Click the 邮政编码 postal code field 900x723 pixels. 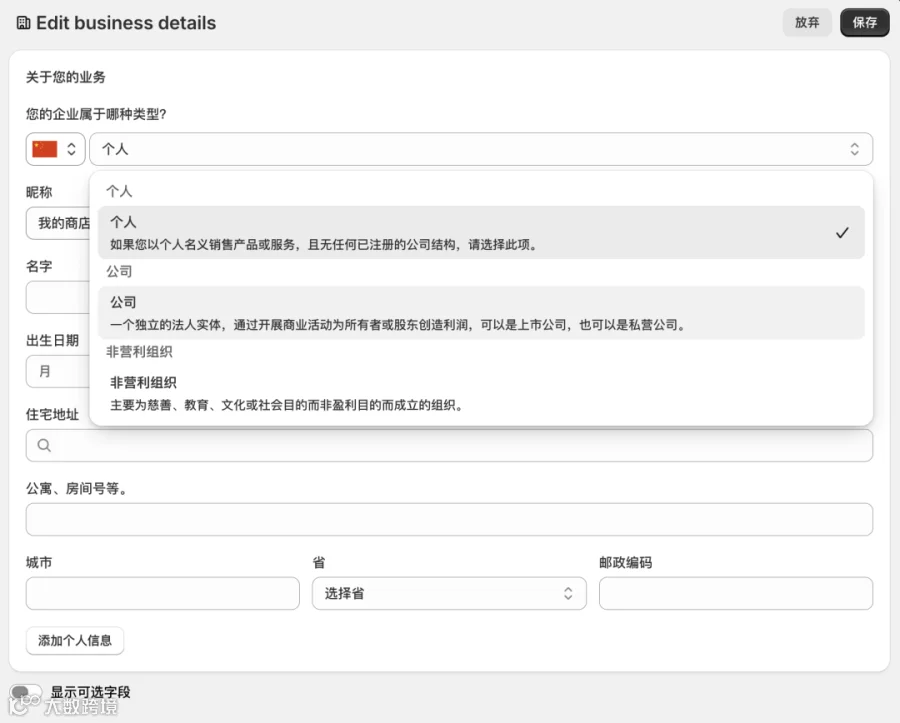click(x=736, y=593)
